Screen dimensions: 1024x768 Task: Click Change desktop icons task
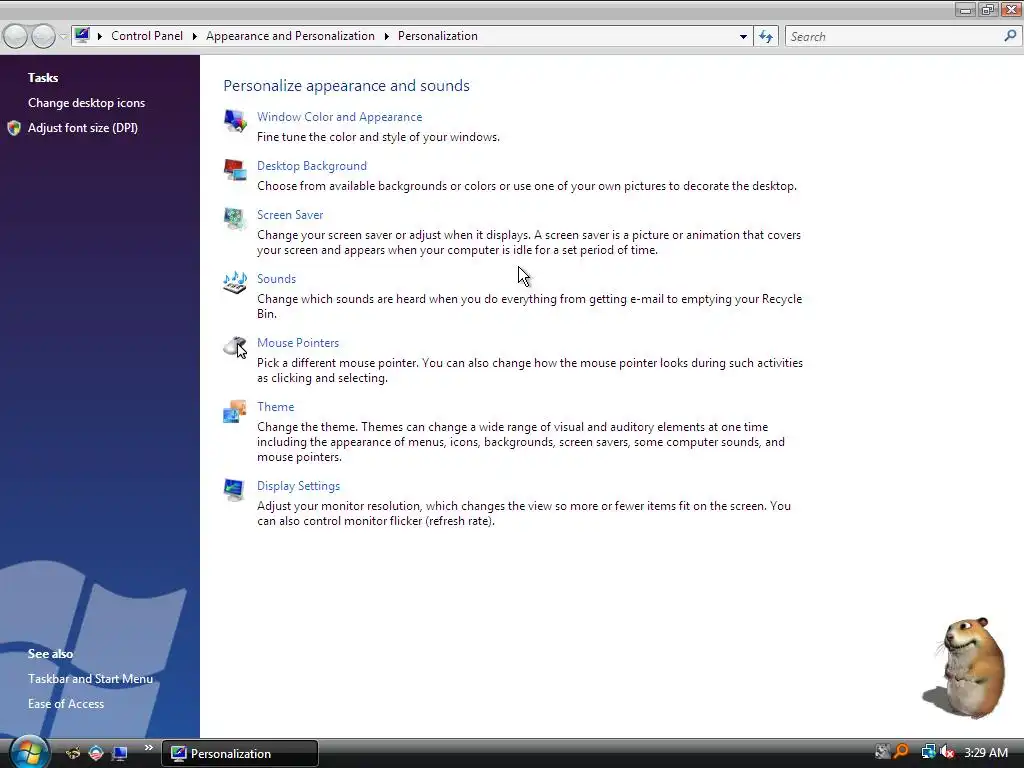pos(86,103)
